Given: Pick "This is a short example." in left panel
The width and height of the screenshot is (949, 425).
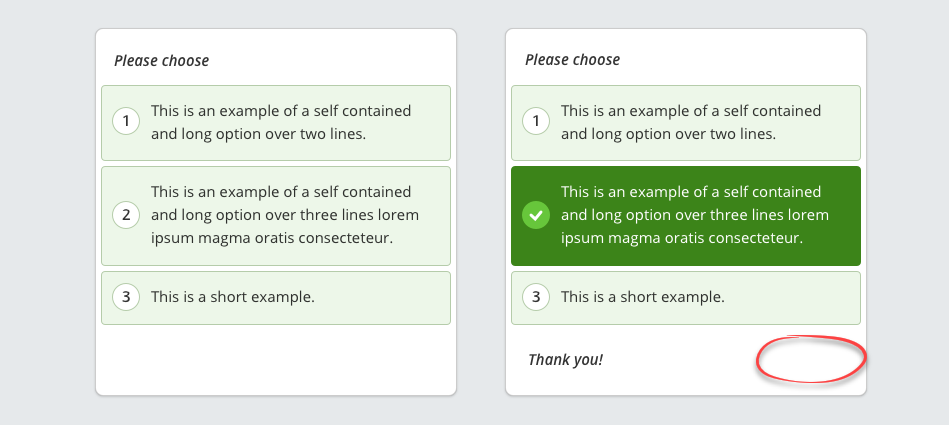Looking at the screenshot, I should [233, 297].
